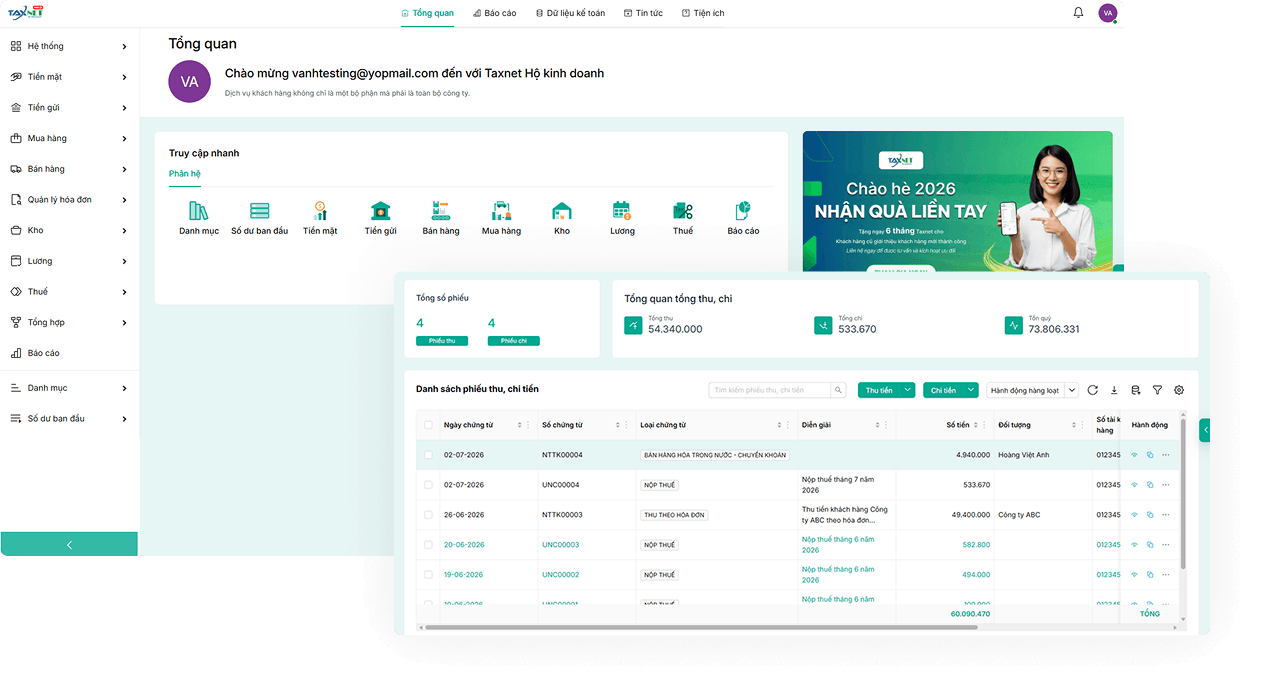Collapse the left sidebar with arrow bar

point(69,544)
